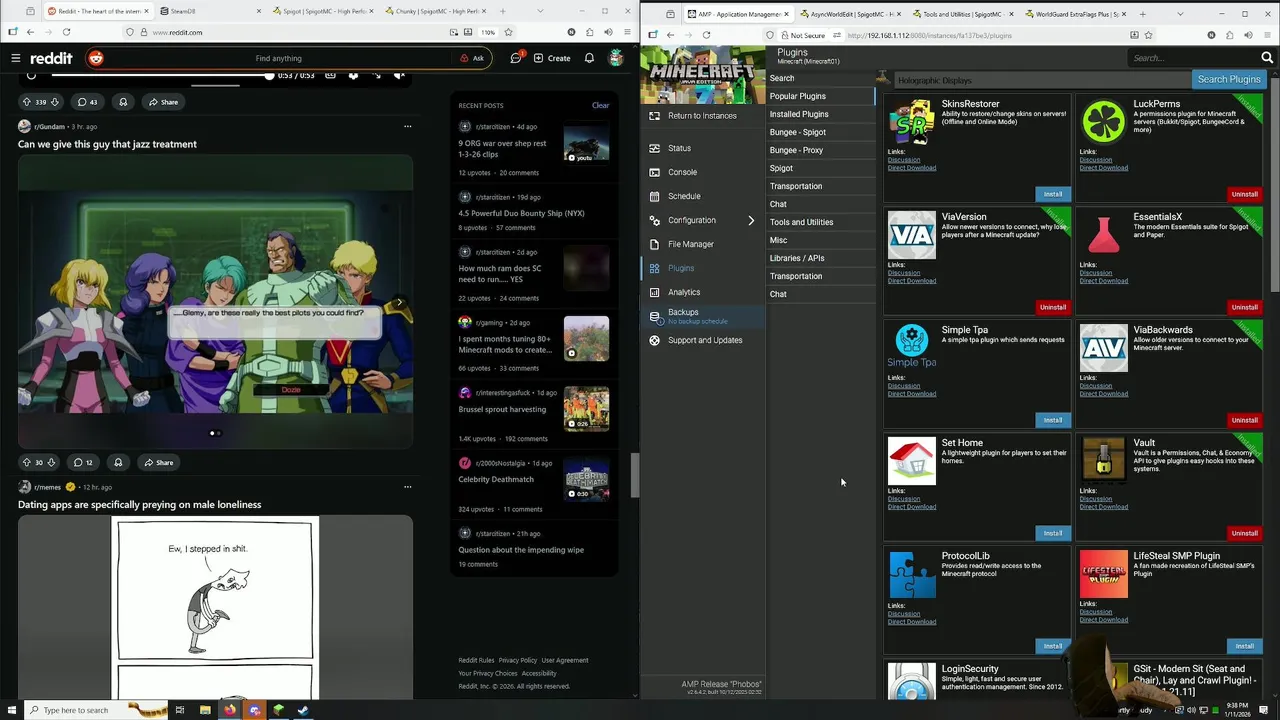
Task: Open r/Gundam subreddit link
Action: tap(49, 127)
